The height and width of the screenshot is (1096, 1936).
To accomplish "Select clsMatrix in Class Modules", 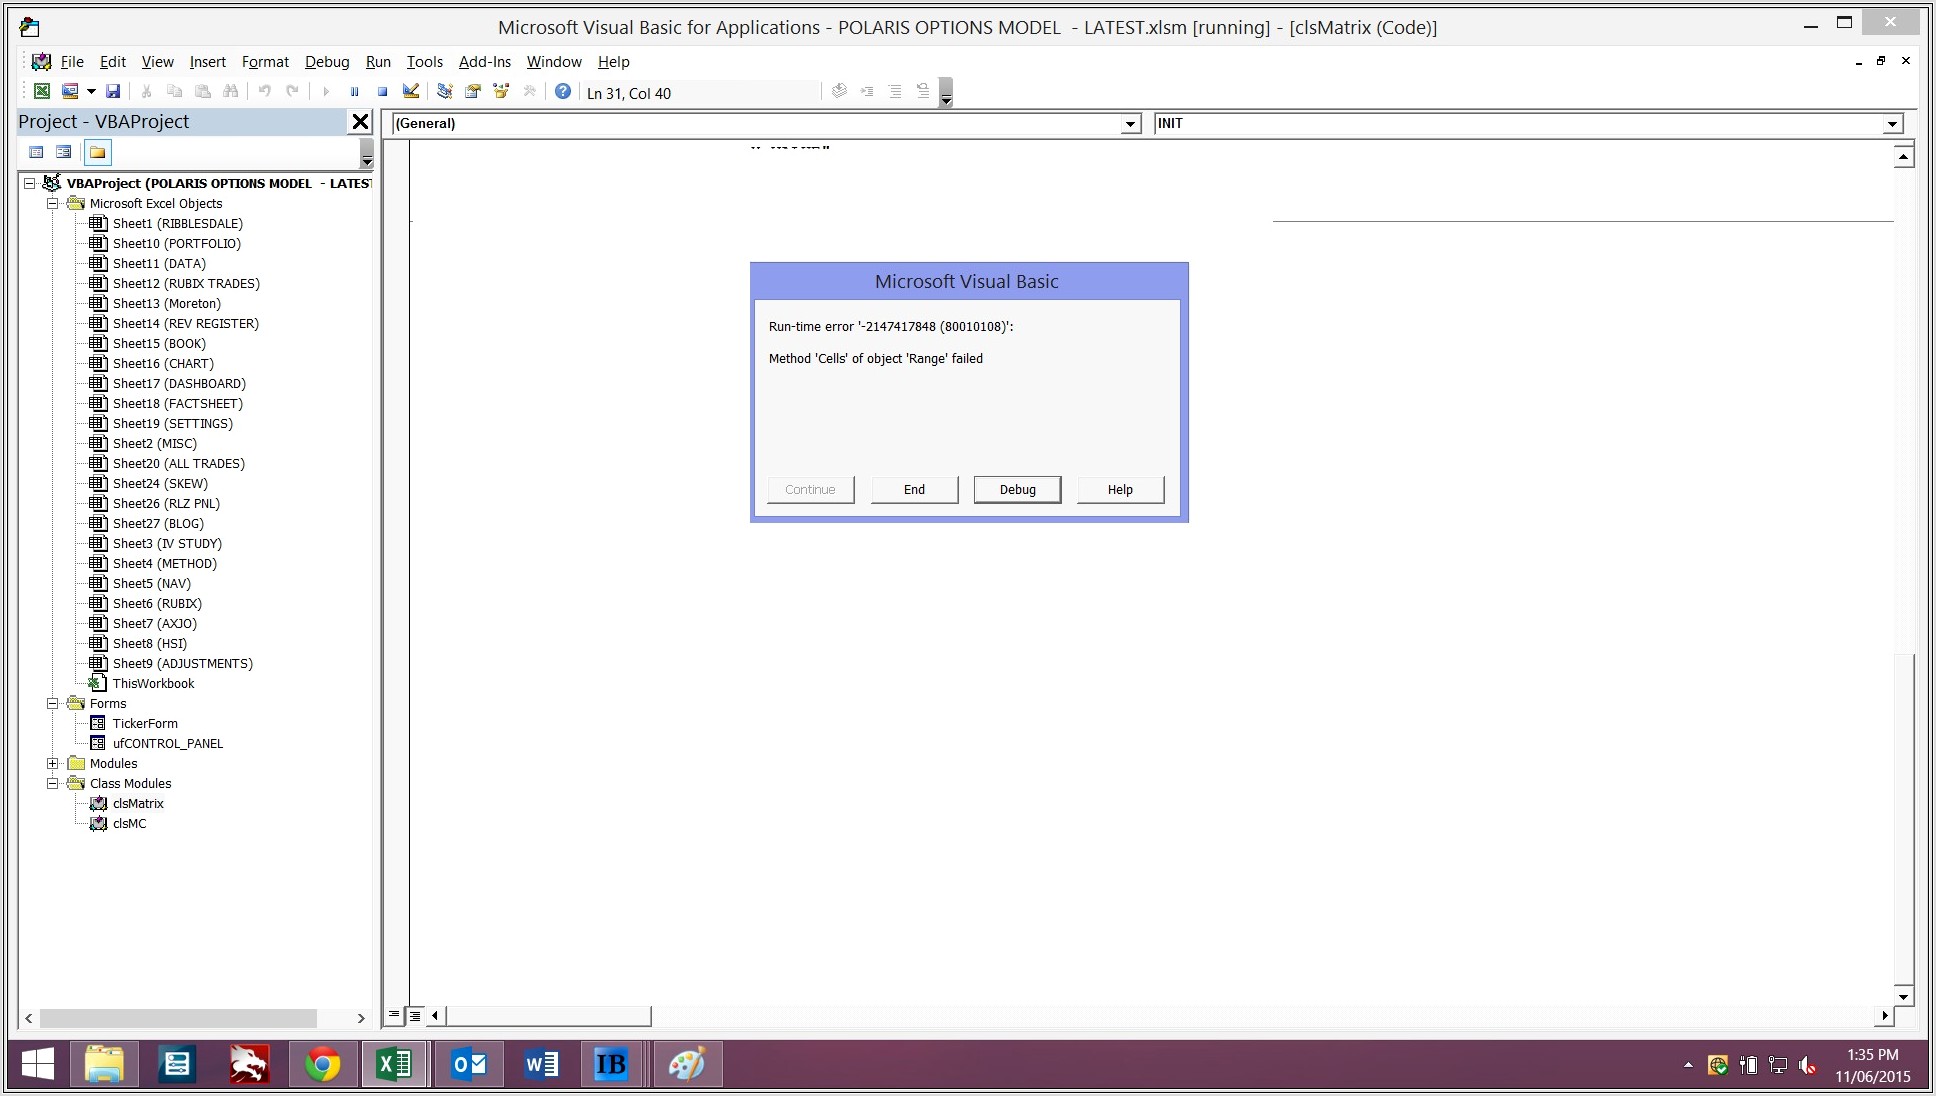I will [136, 802].
